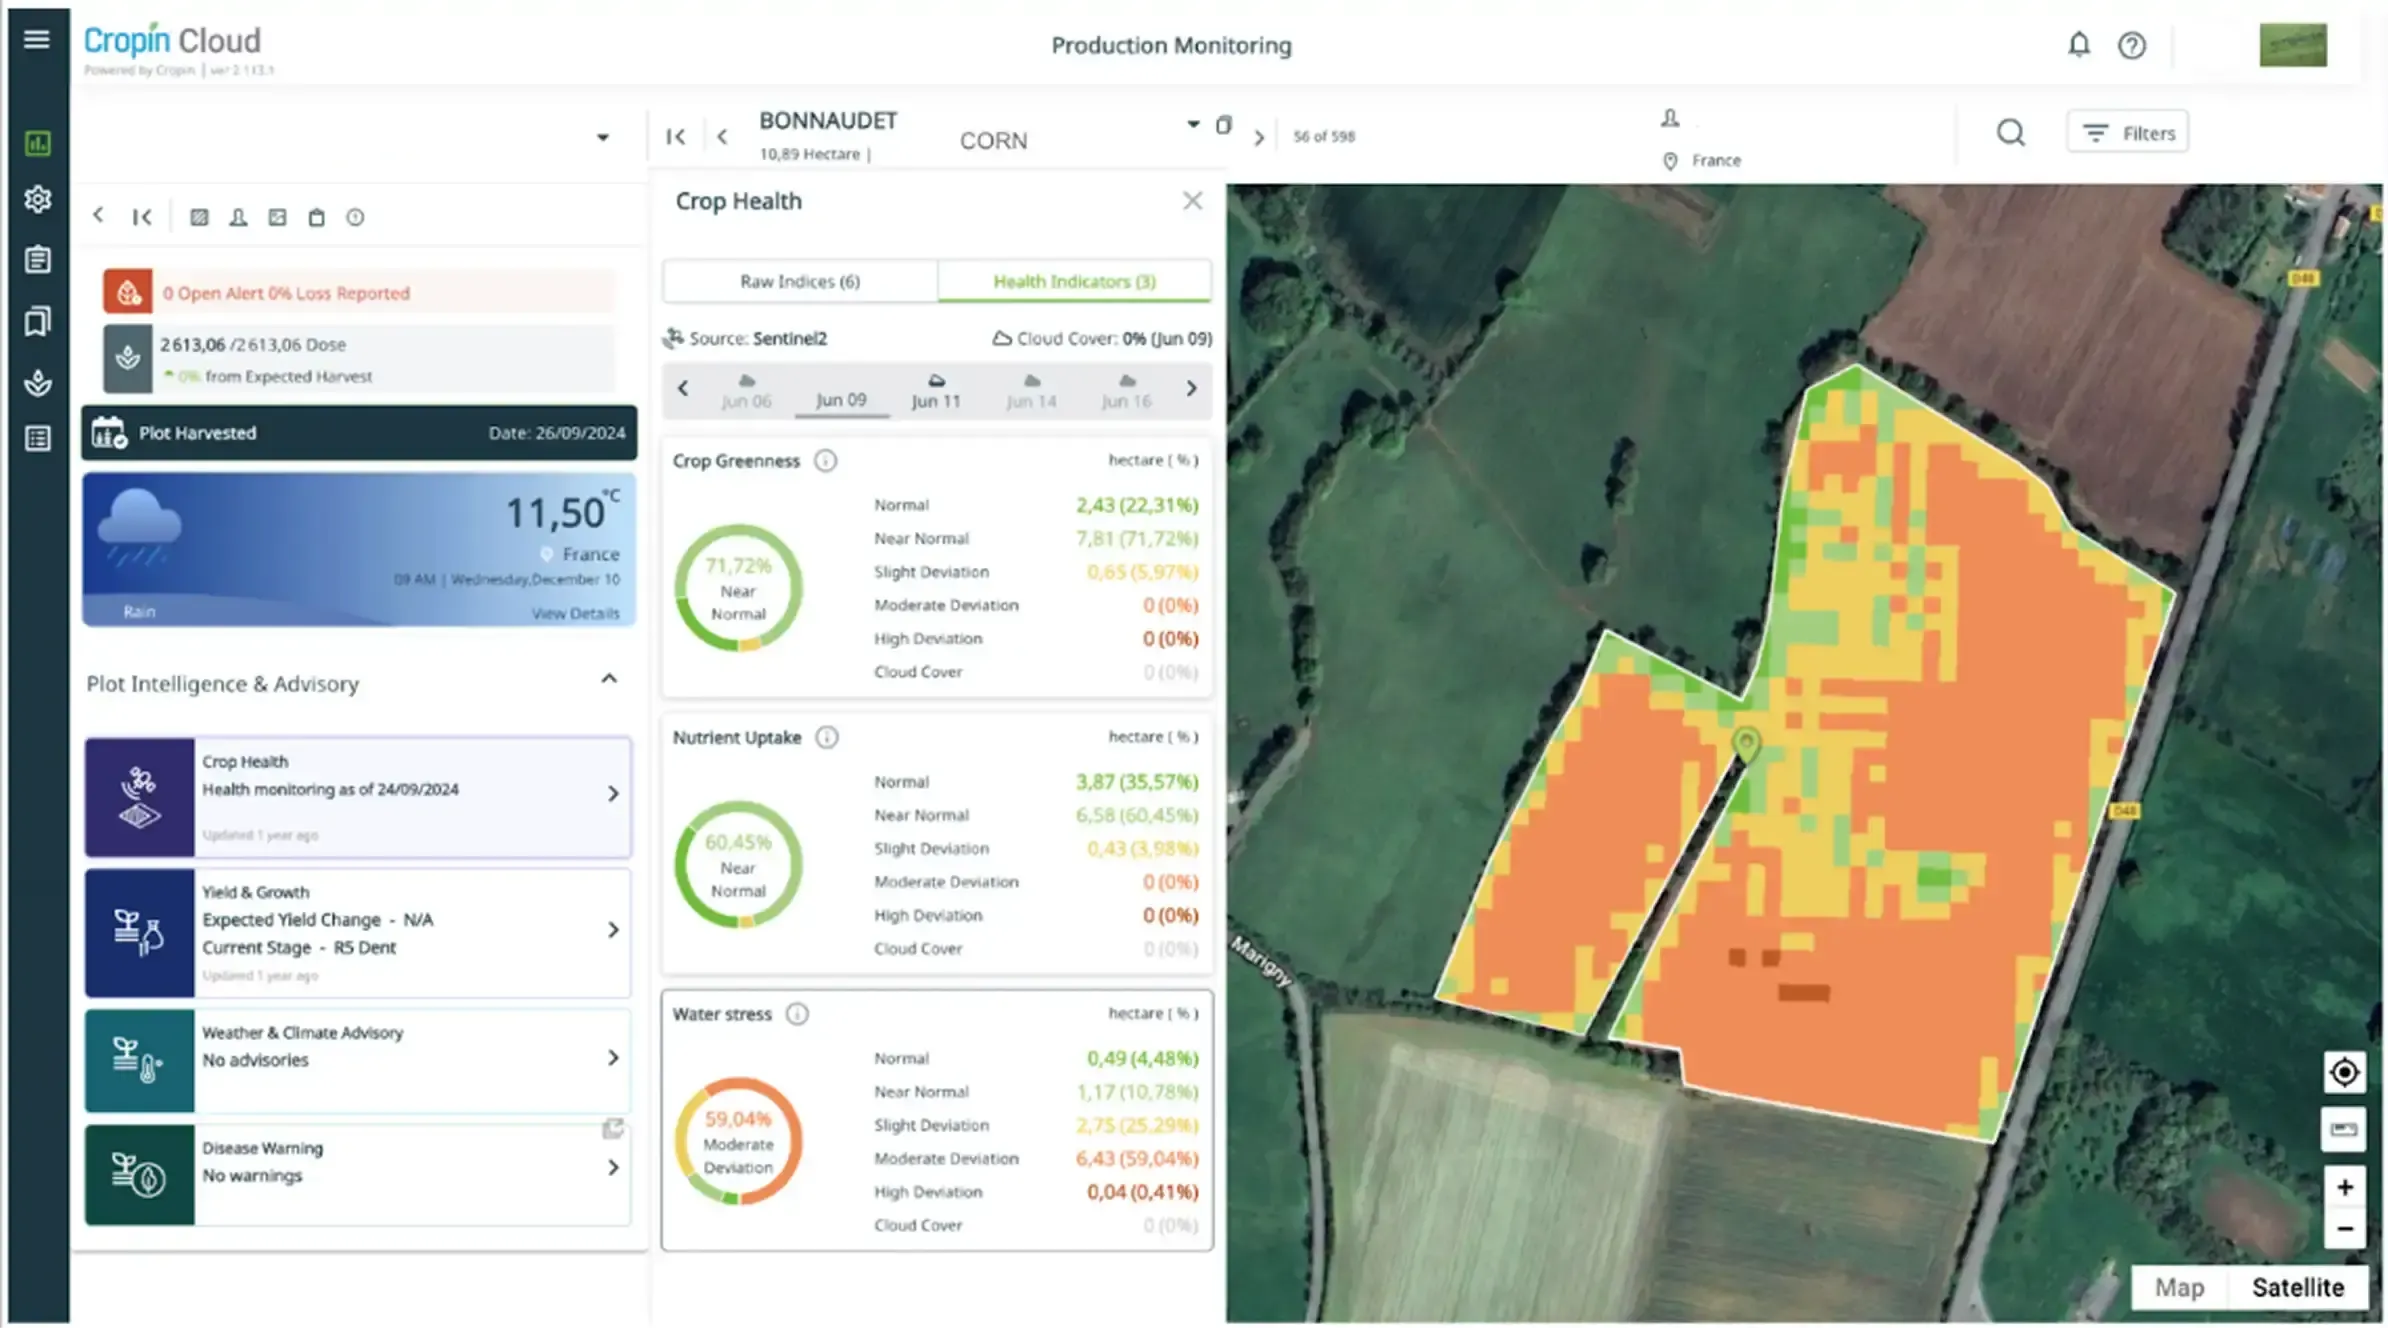
Task: Open the help question mark icon
Action: [x=2131, y=45]
